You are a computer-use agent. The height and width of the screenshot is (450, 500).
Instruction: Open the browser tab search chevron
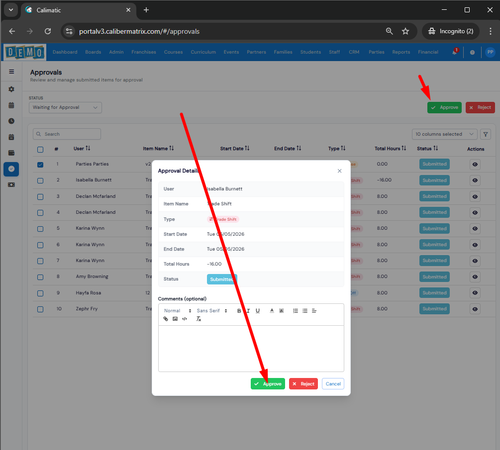11,10
